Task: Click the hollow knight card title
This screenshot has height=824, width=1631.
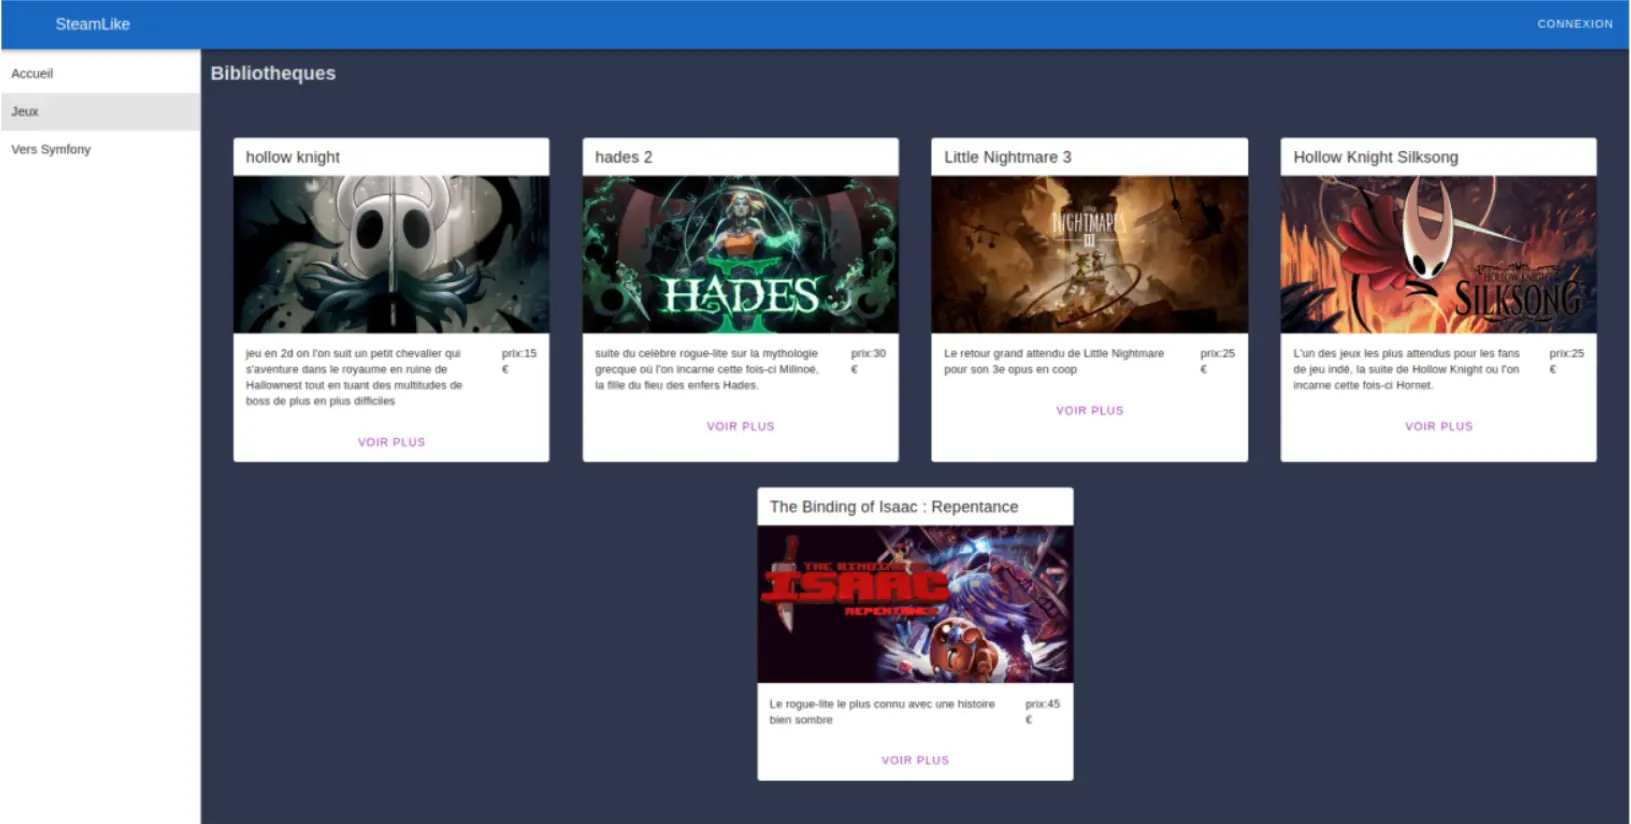Action: point(293,157)
